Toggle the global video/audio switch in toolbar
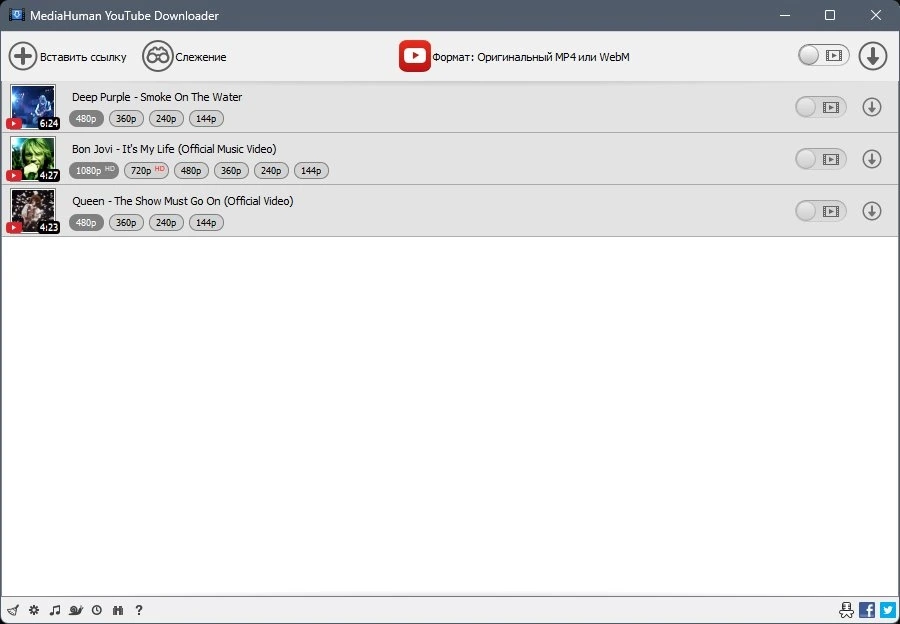The height and width of the screenshot is (624, 900). click(x=823, y=56)
